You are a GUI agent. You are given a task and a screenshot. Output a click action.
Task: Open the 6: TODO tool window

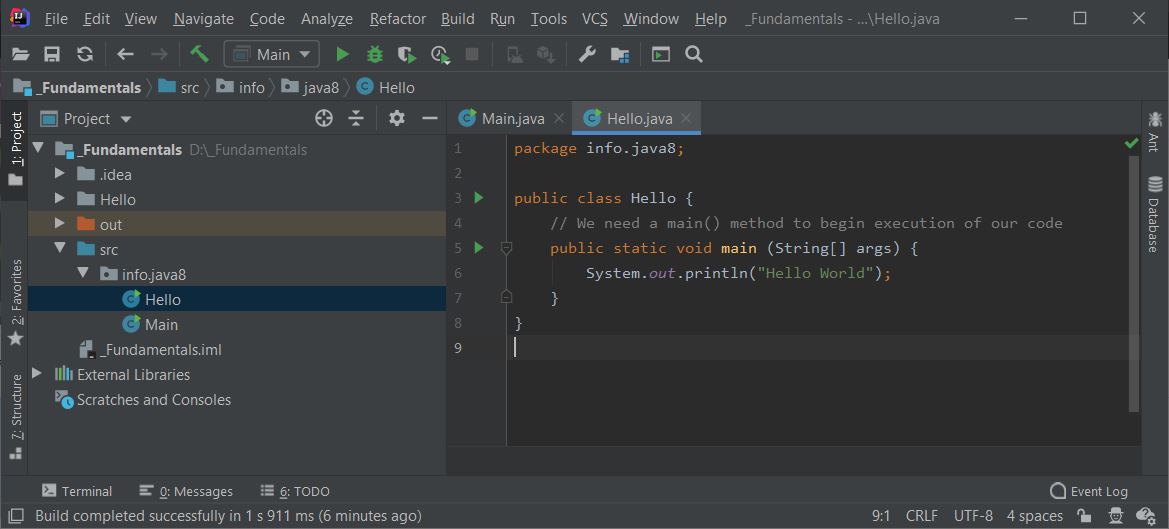[294, 491]
